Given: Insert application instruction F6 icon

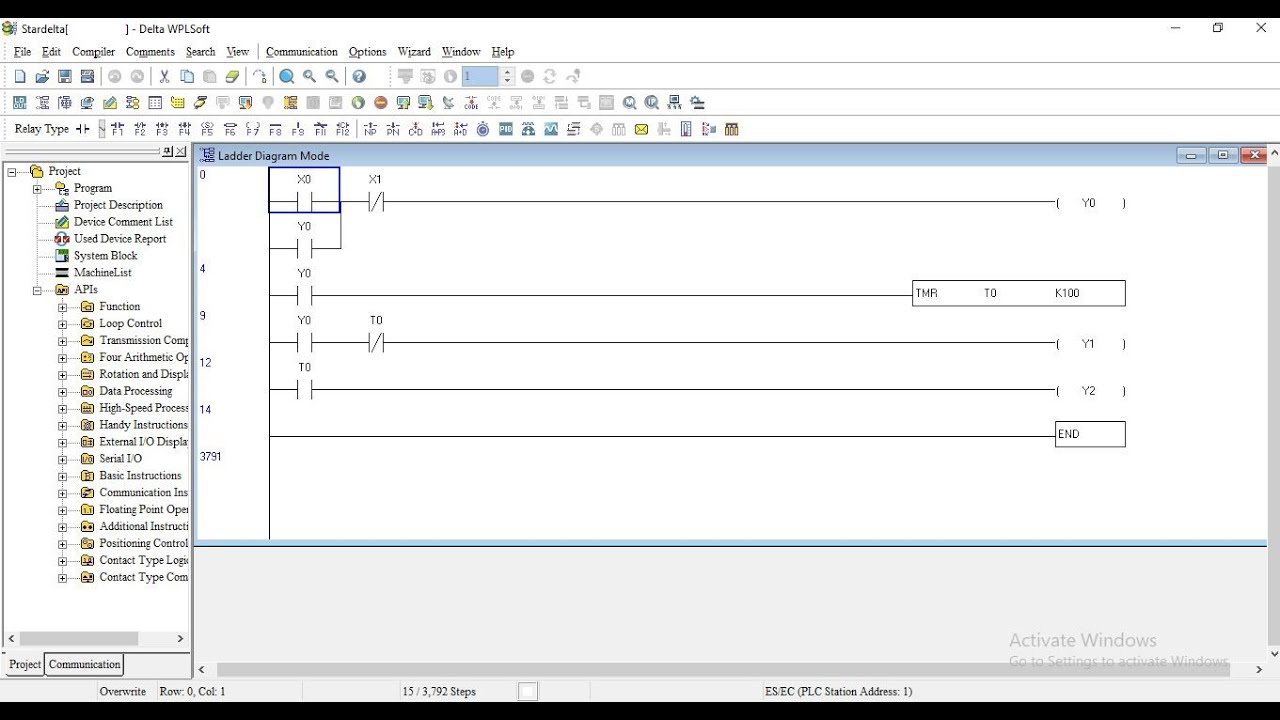Looking at the screenshot, I should click(230, 129).
